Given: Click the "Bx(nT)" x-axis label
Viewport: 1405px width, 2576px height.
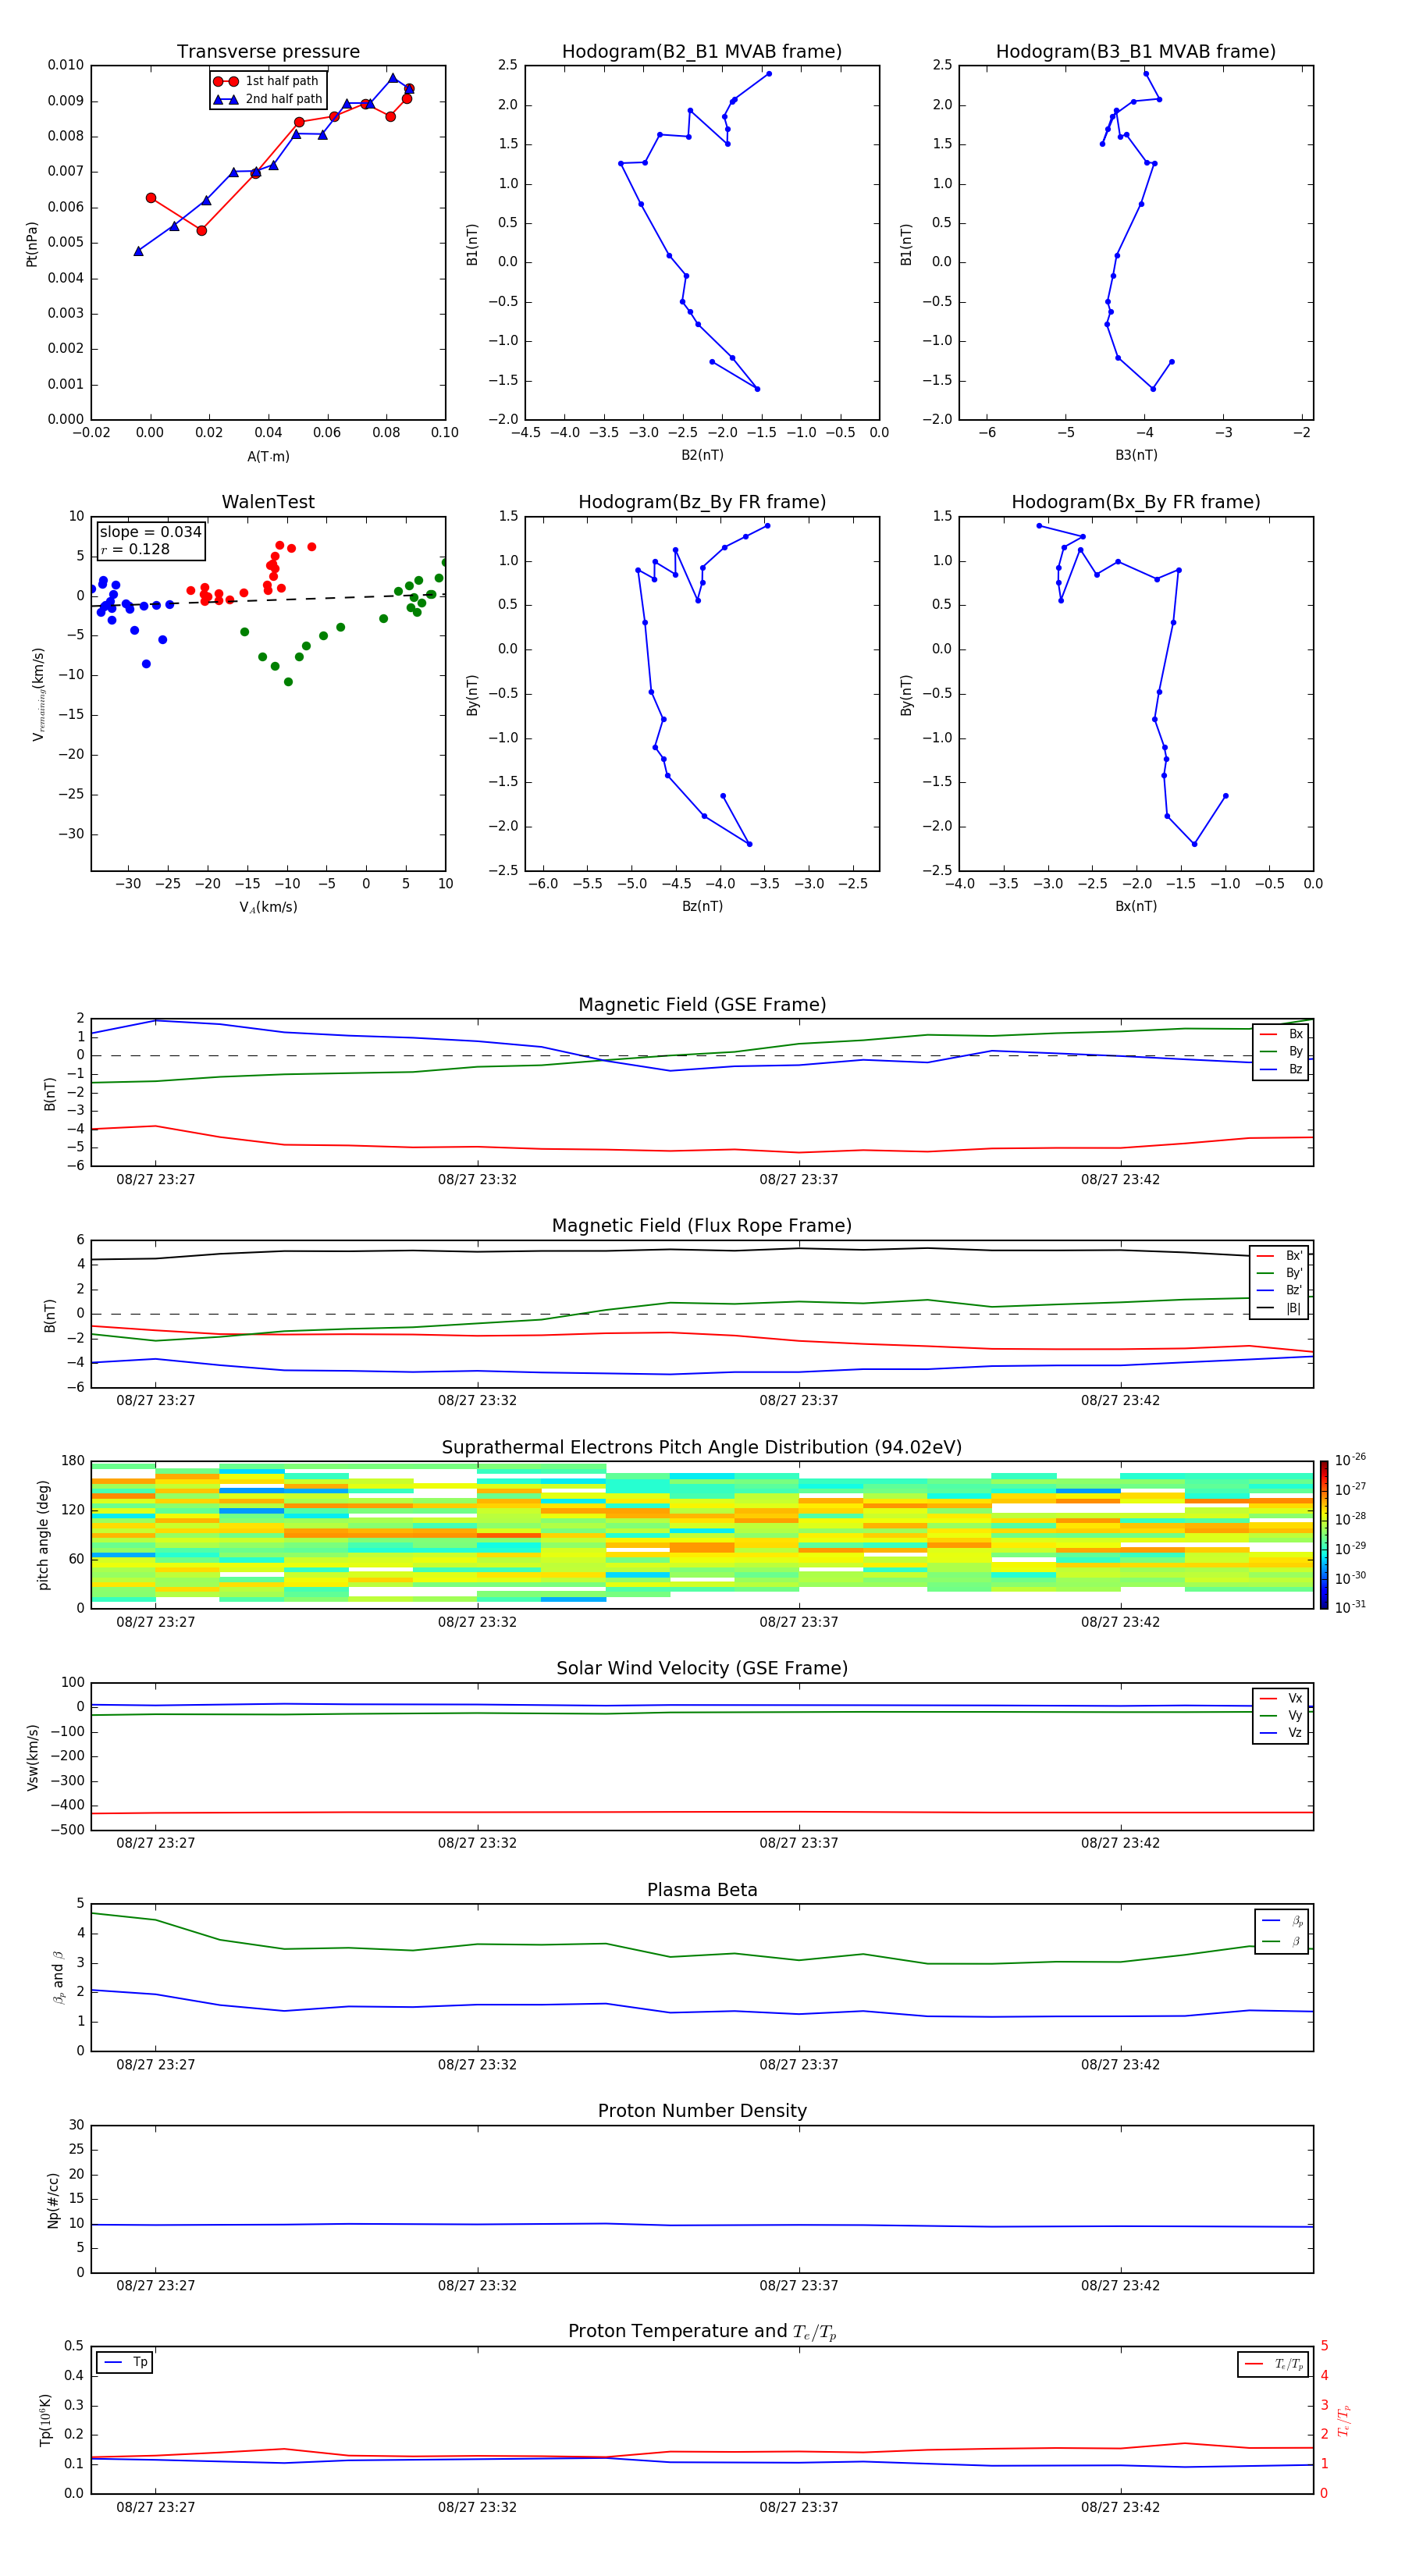Looking at the screenshot, I should [x=1136, y=906].
